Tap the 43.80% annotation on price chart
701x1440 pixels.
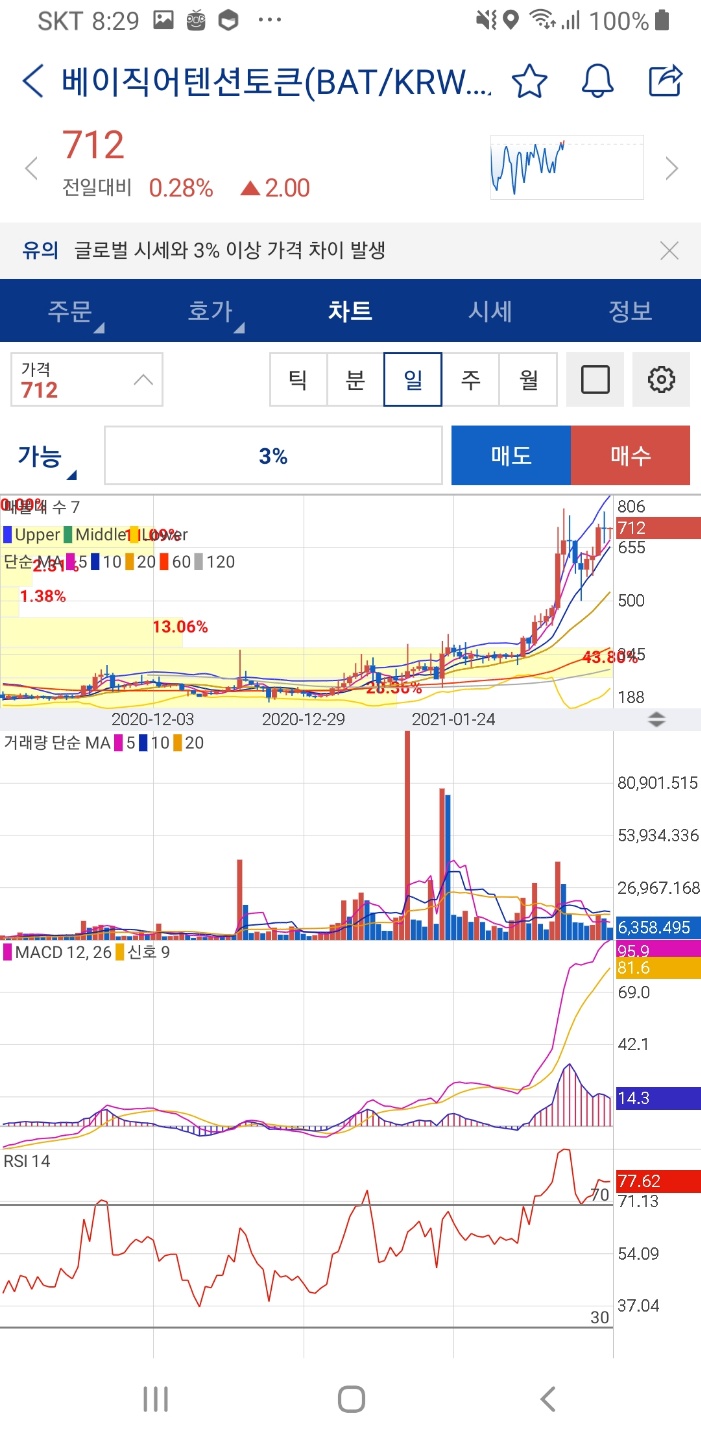point(610,657)
